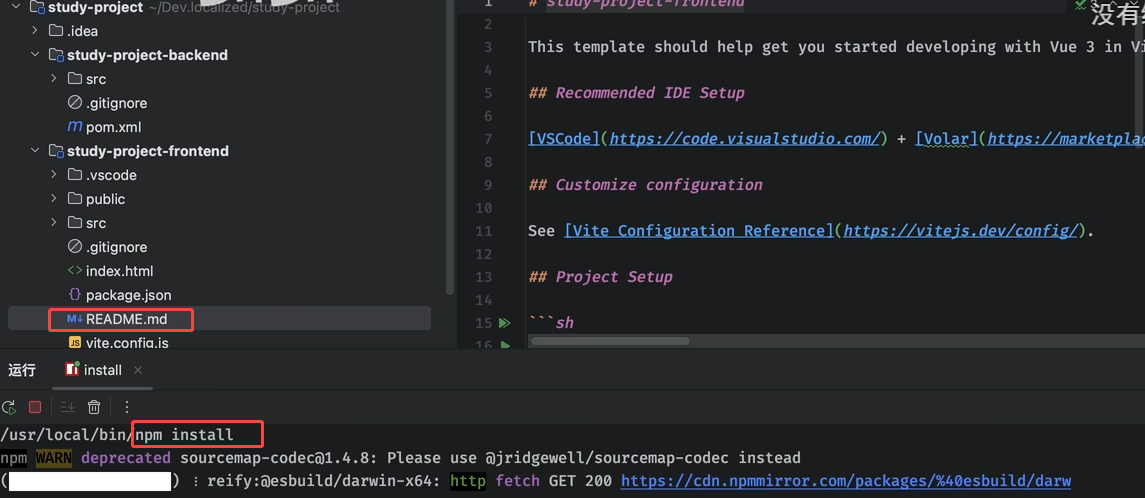Select the study-project-backend module row

pyautogui.click(x=147, y=55)
